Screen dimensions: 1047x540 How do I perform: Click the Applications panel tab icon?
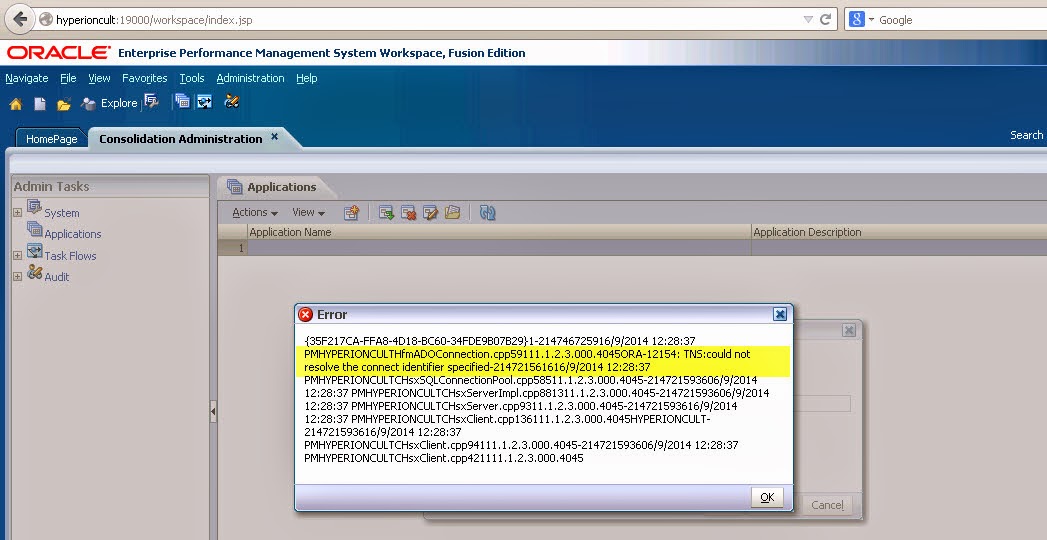pos(234,187)
